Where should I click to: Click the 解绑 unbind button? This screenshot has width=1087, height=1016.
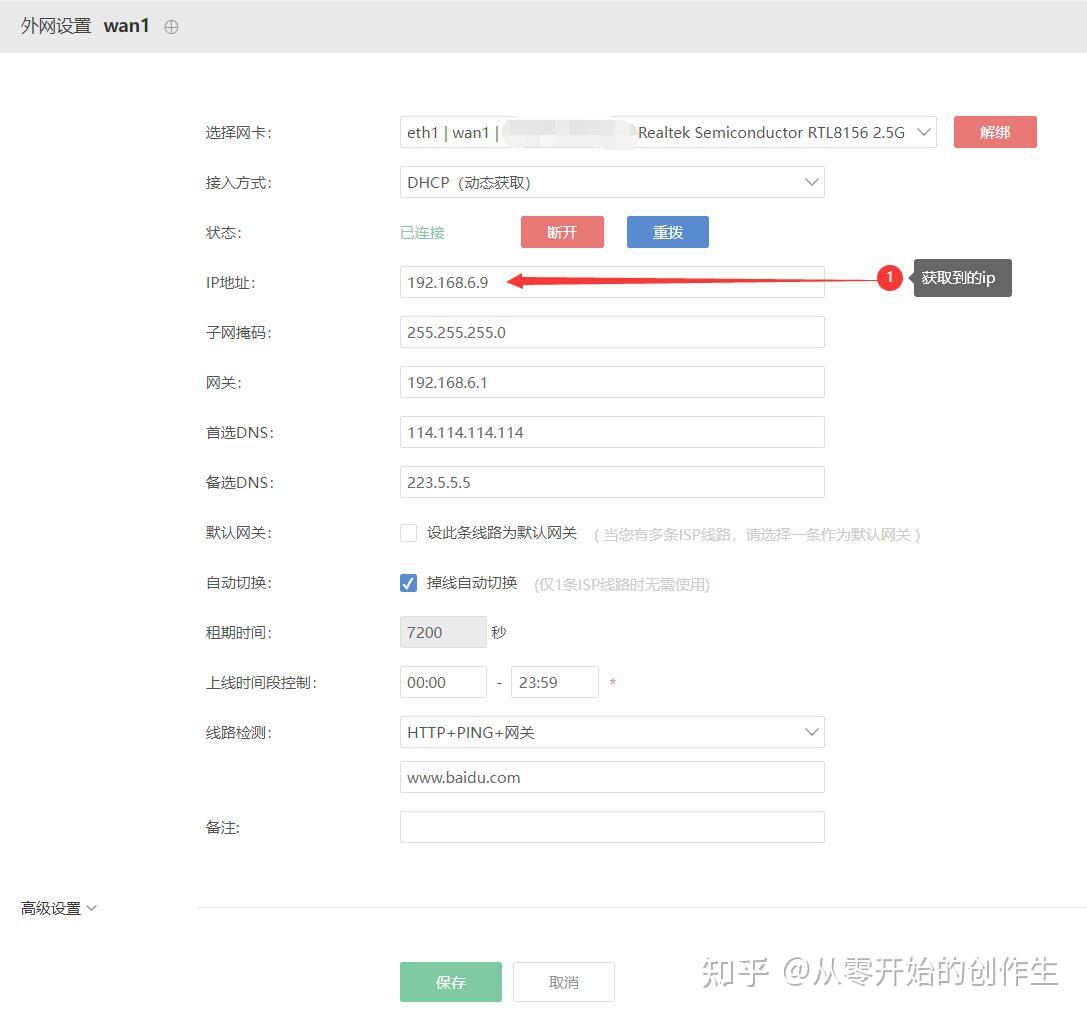pyautogui.click(x=994, y=131)
